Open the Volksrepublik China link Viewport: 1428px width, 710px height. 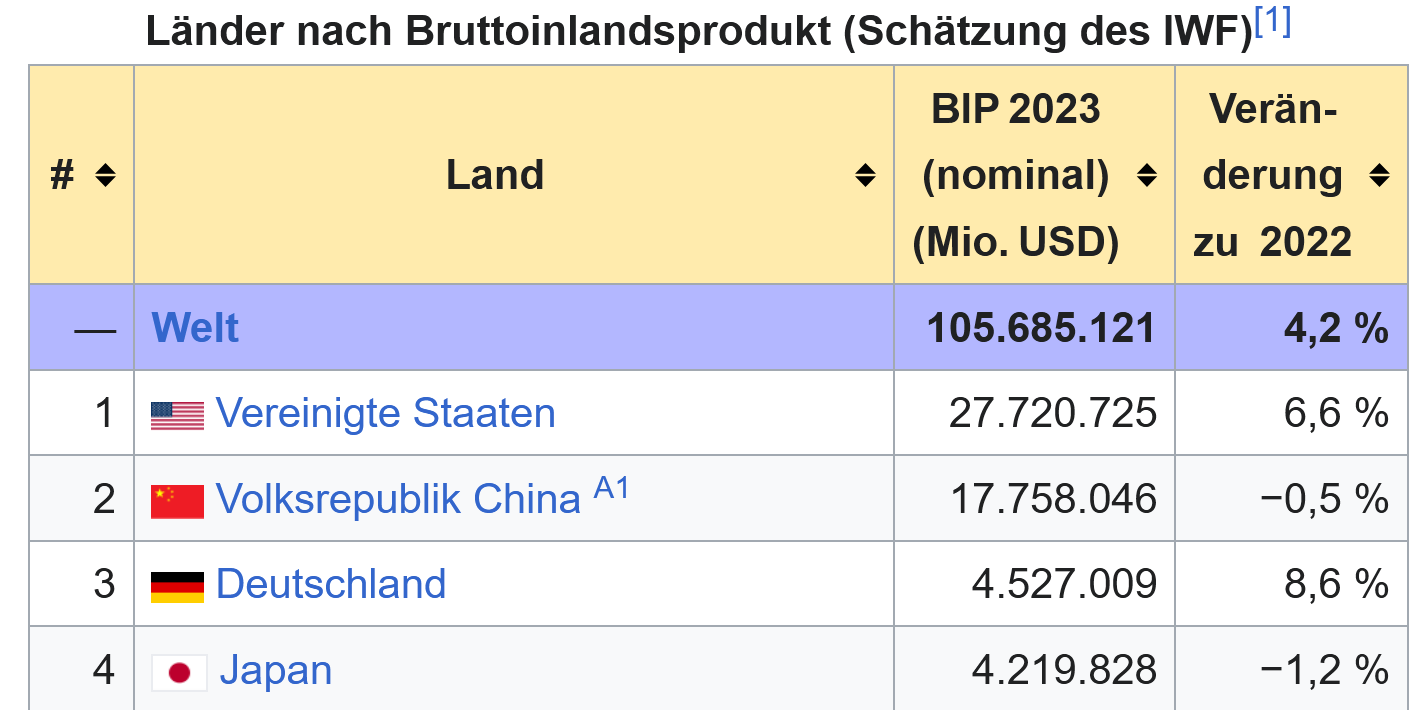coord(398,499)
